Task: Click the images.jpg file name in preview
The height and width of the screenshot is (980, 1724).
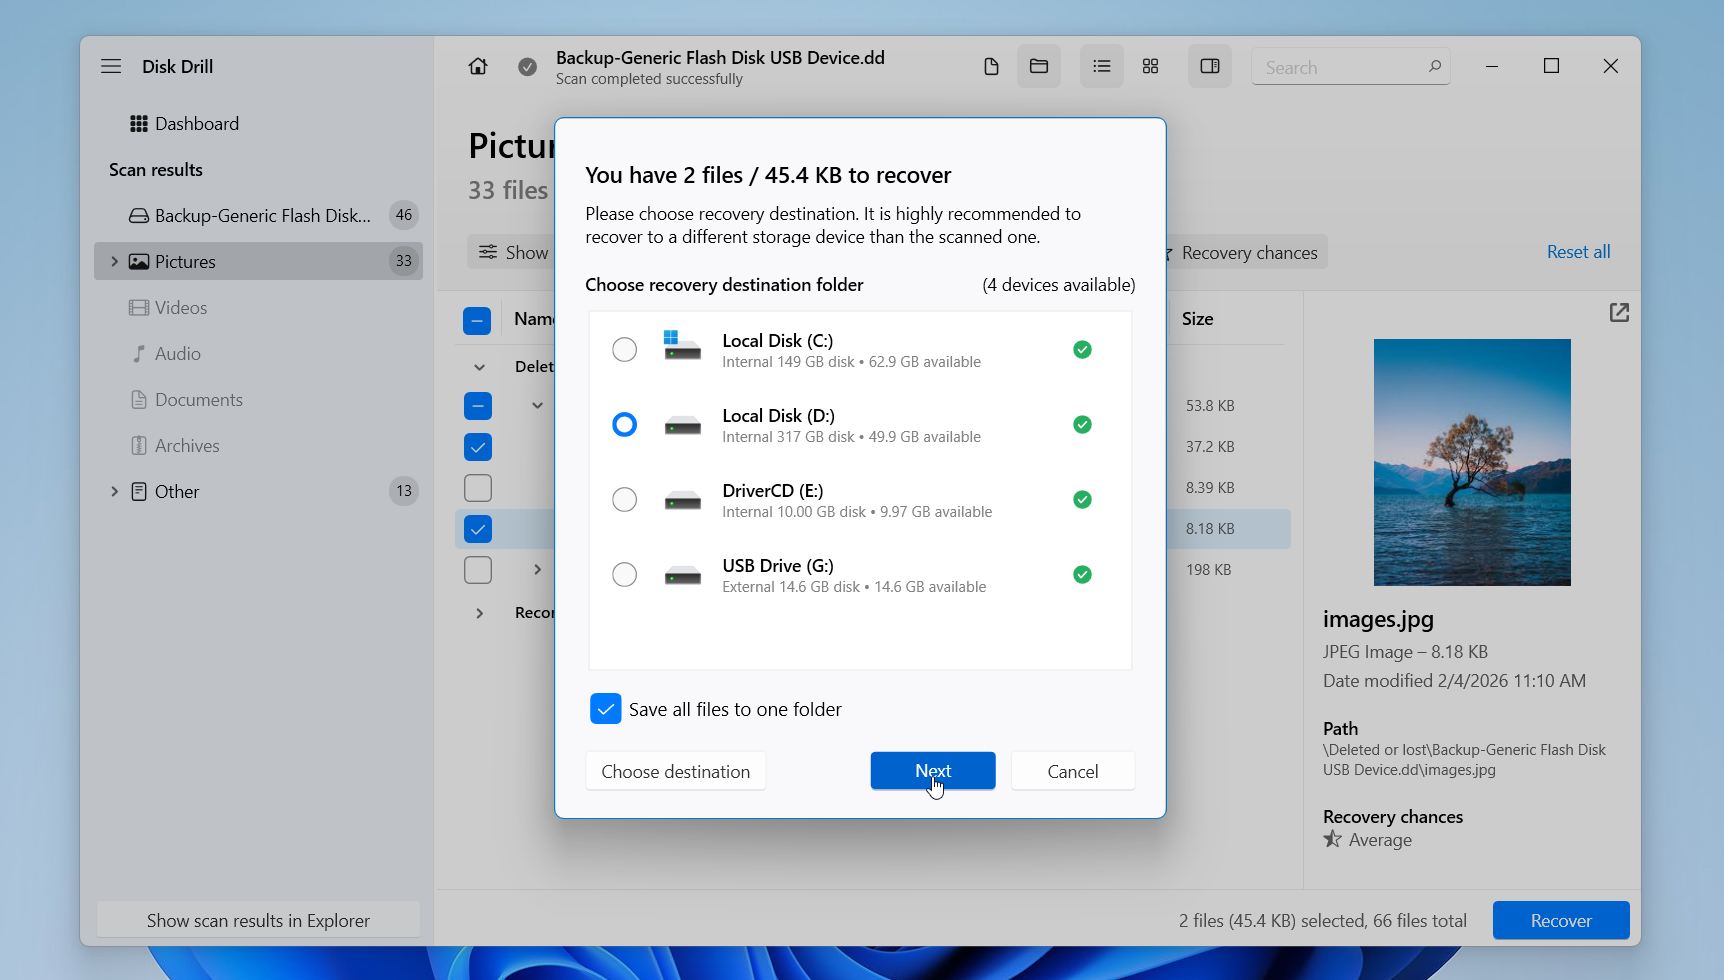Action: 1378,619
